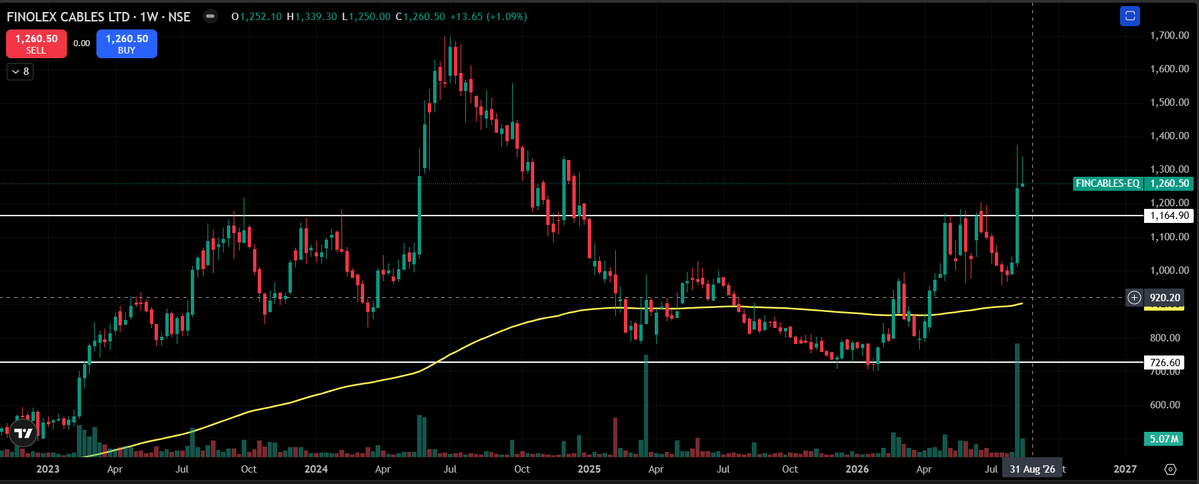This screenshot has width=1199, height=484.
Task: Click the 31 Aug '26 date label
Action: [1032, 468]
